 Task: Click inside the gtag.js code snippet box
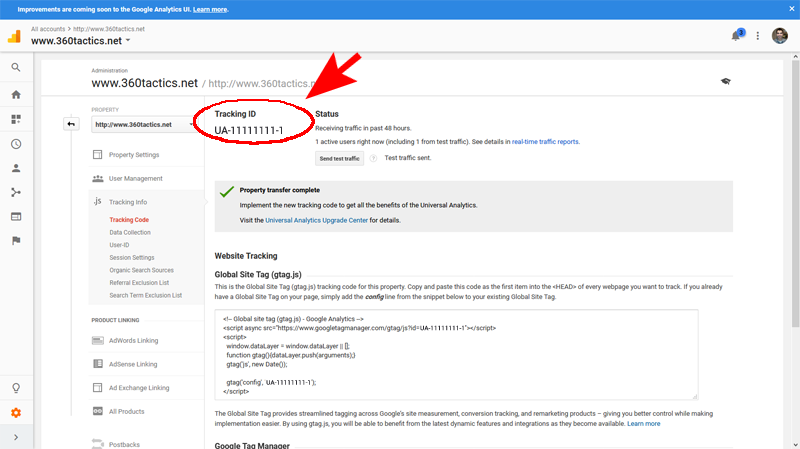click(x=456, y=355)
